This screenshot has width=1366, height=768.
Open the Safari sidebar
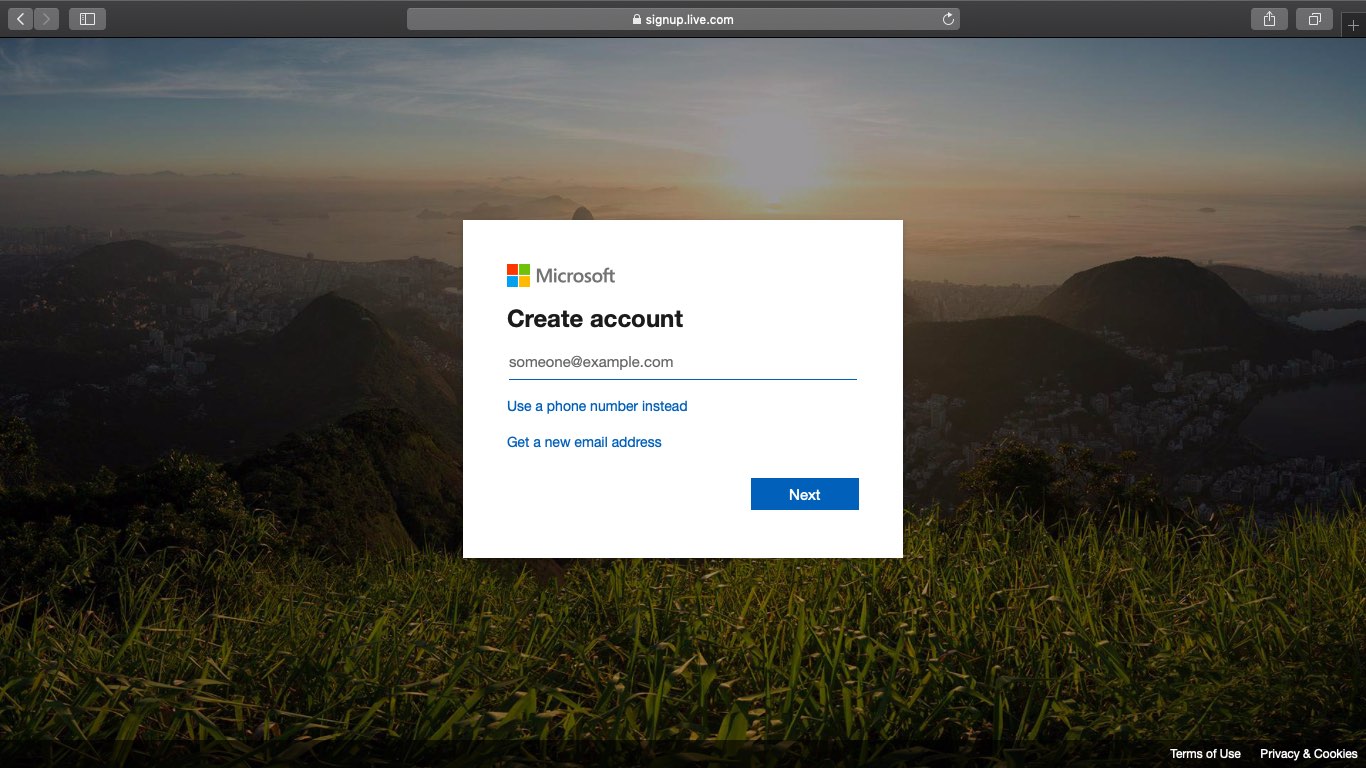(87, 18)
